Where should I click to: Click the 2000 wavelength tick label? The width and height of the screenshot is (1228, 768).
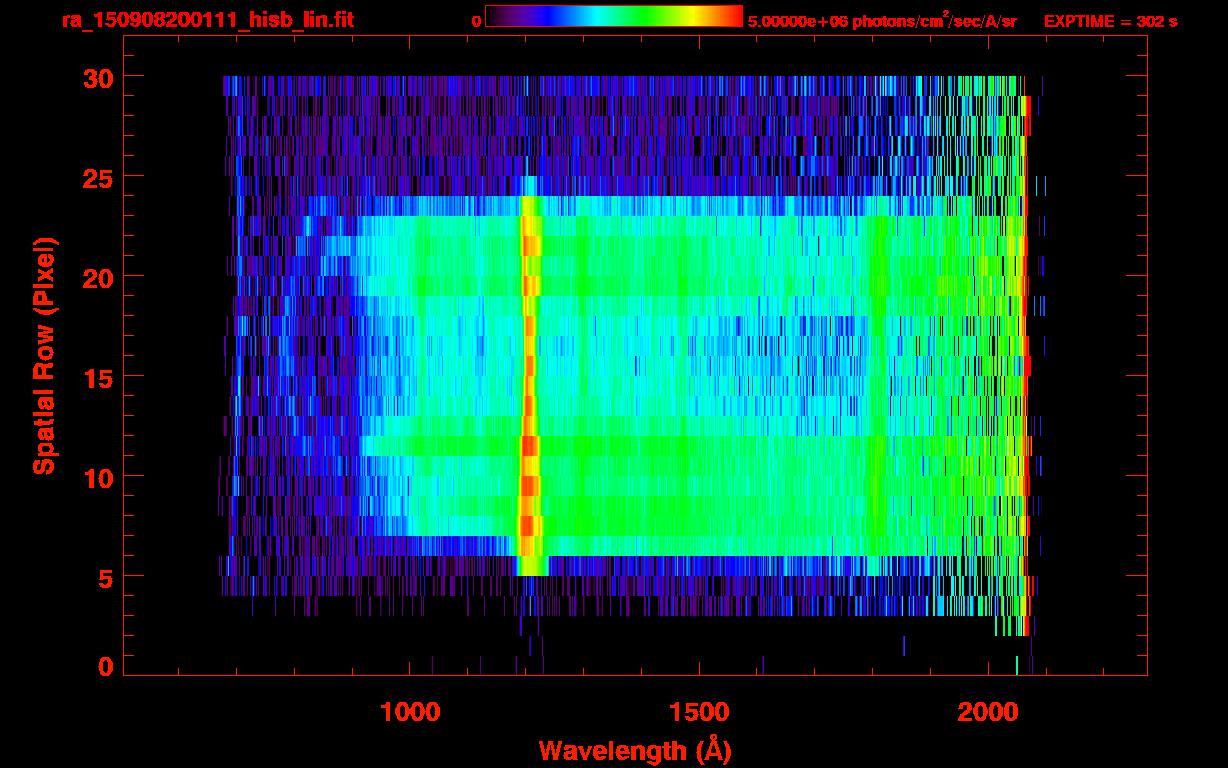point(988,712)
